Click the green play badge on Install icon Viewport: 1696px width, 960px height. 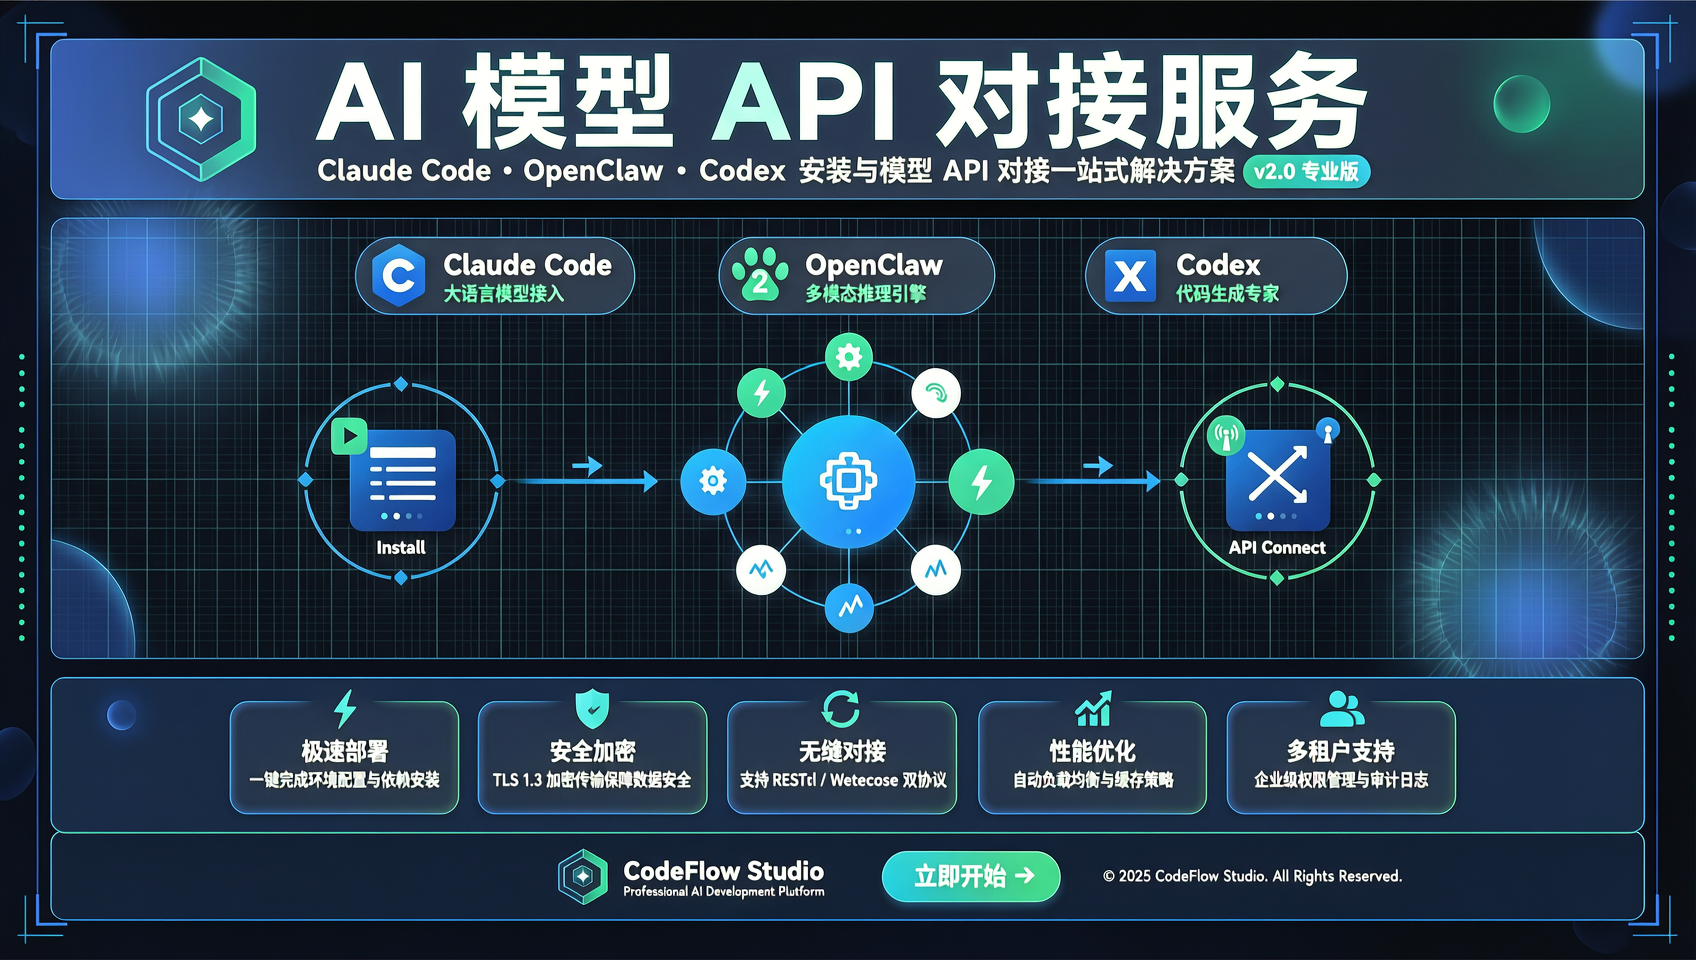click(349, 436)
